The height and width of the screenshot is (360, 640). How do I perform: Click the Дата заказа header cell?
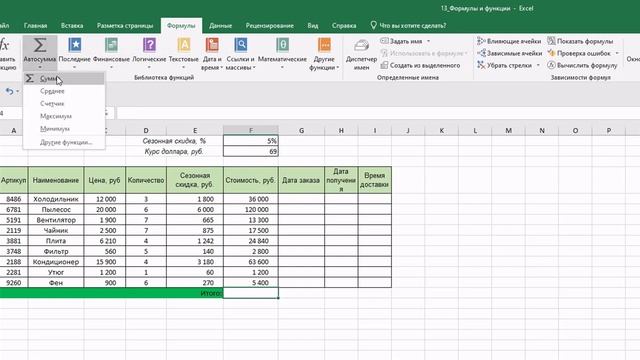coord(301,180)
